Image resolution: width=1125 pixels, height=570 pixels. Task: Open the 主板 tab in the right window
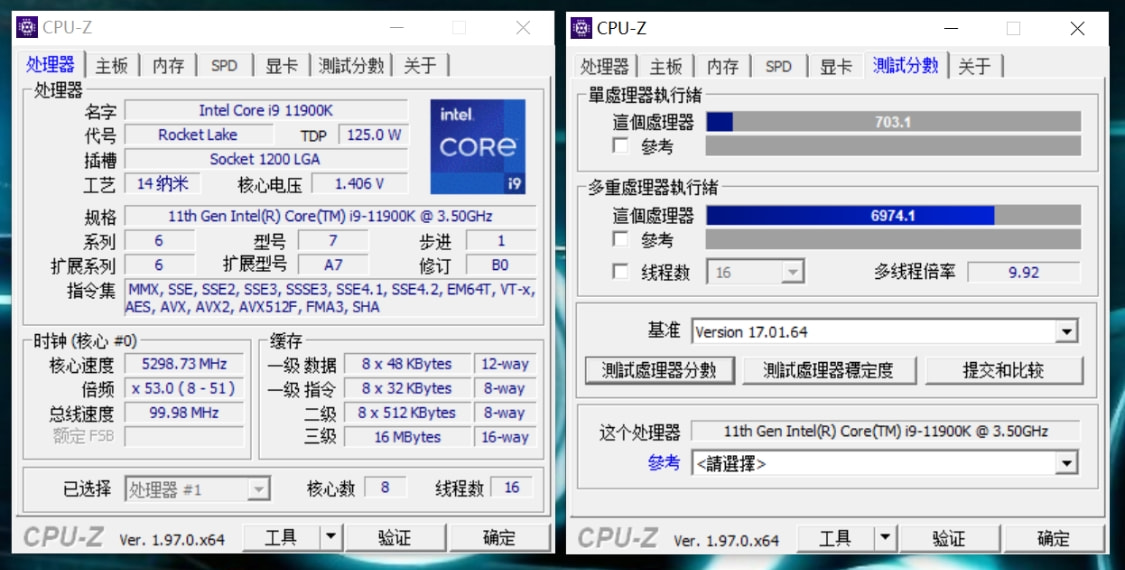click(666, 67)
